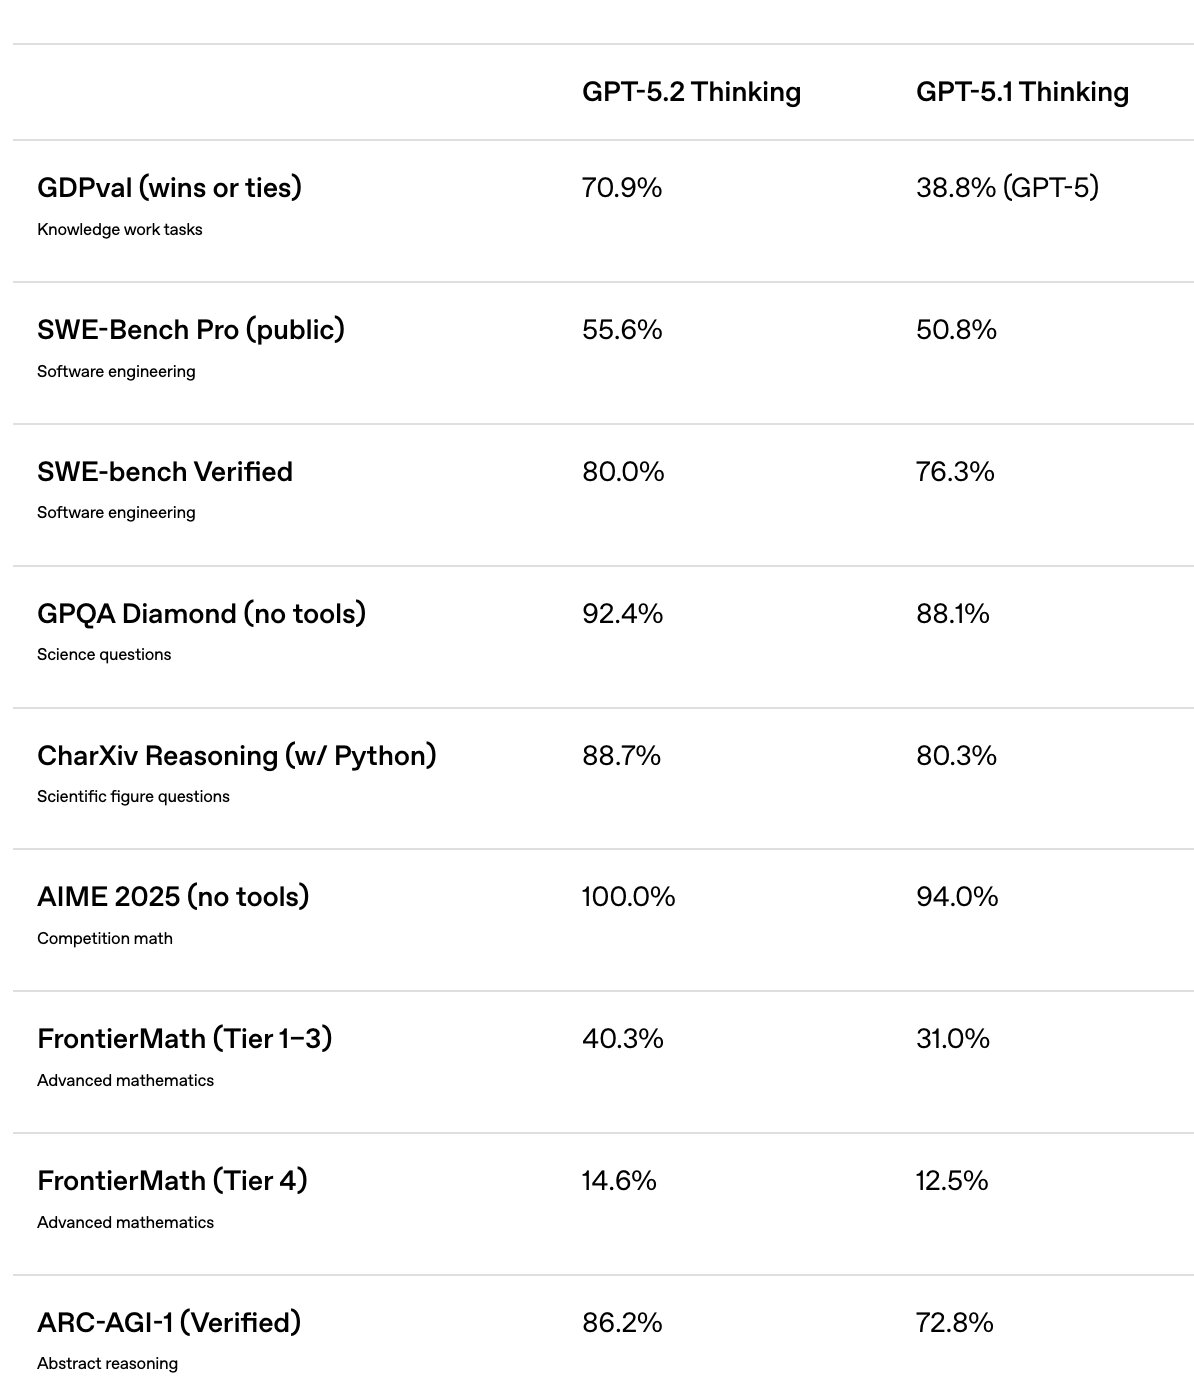Select the GDPval (wins or ties) row title

point(169,187)
